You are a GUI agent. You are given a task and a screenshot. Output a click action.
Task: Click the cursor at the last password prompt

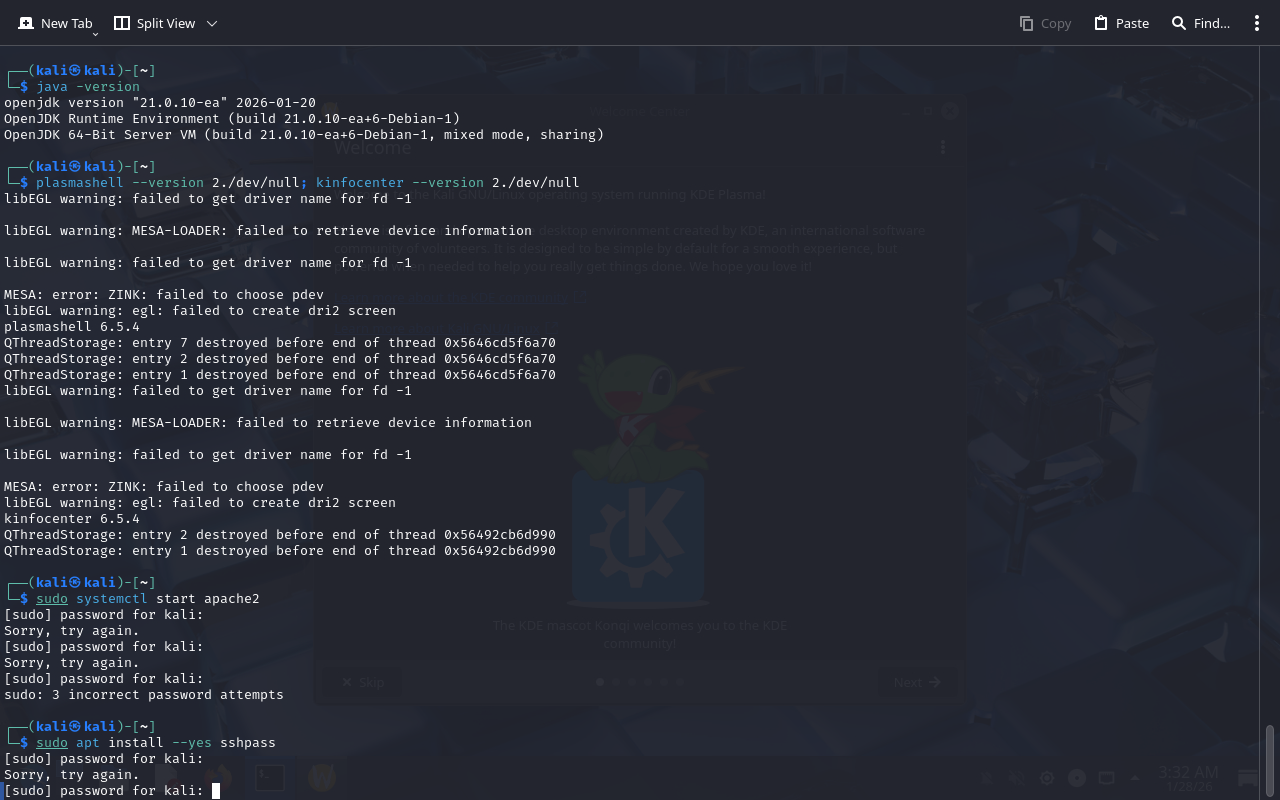[x=216, y=791]
